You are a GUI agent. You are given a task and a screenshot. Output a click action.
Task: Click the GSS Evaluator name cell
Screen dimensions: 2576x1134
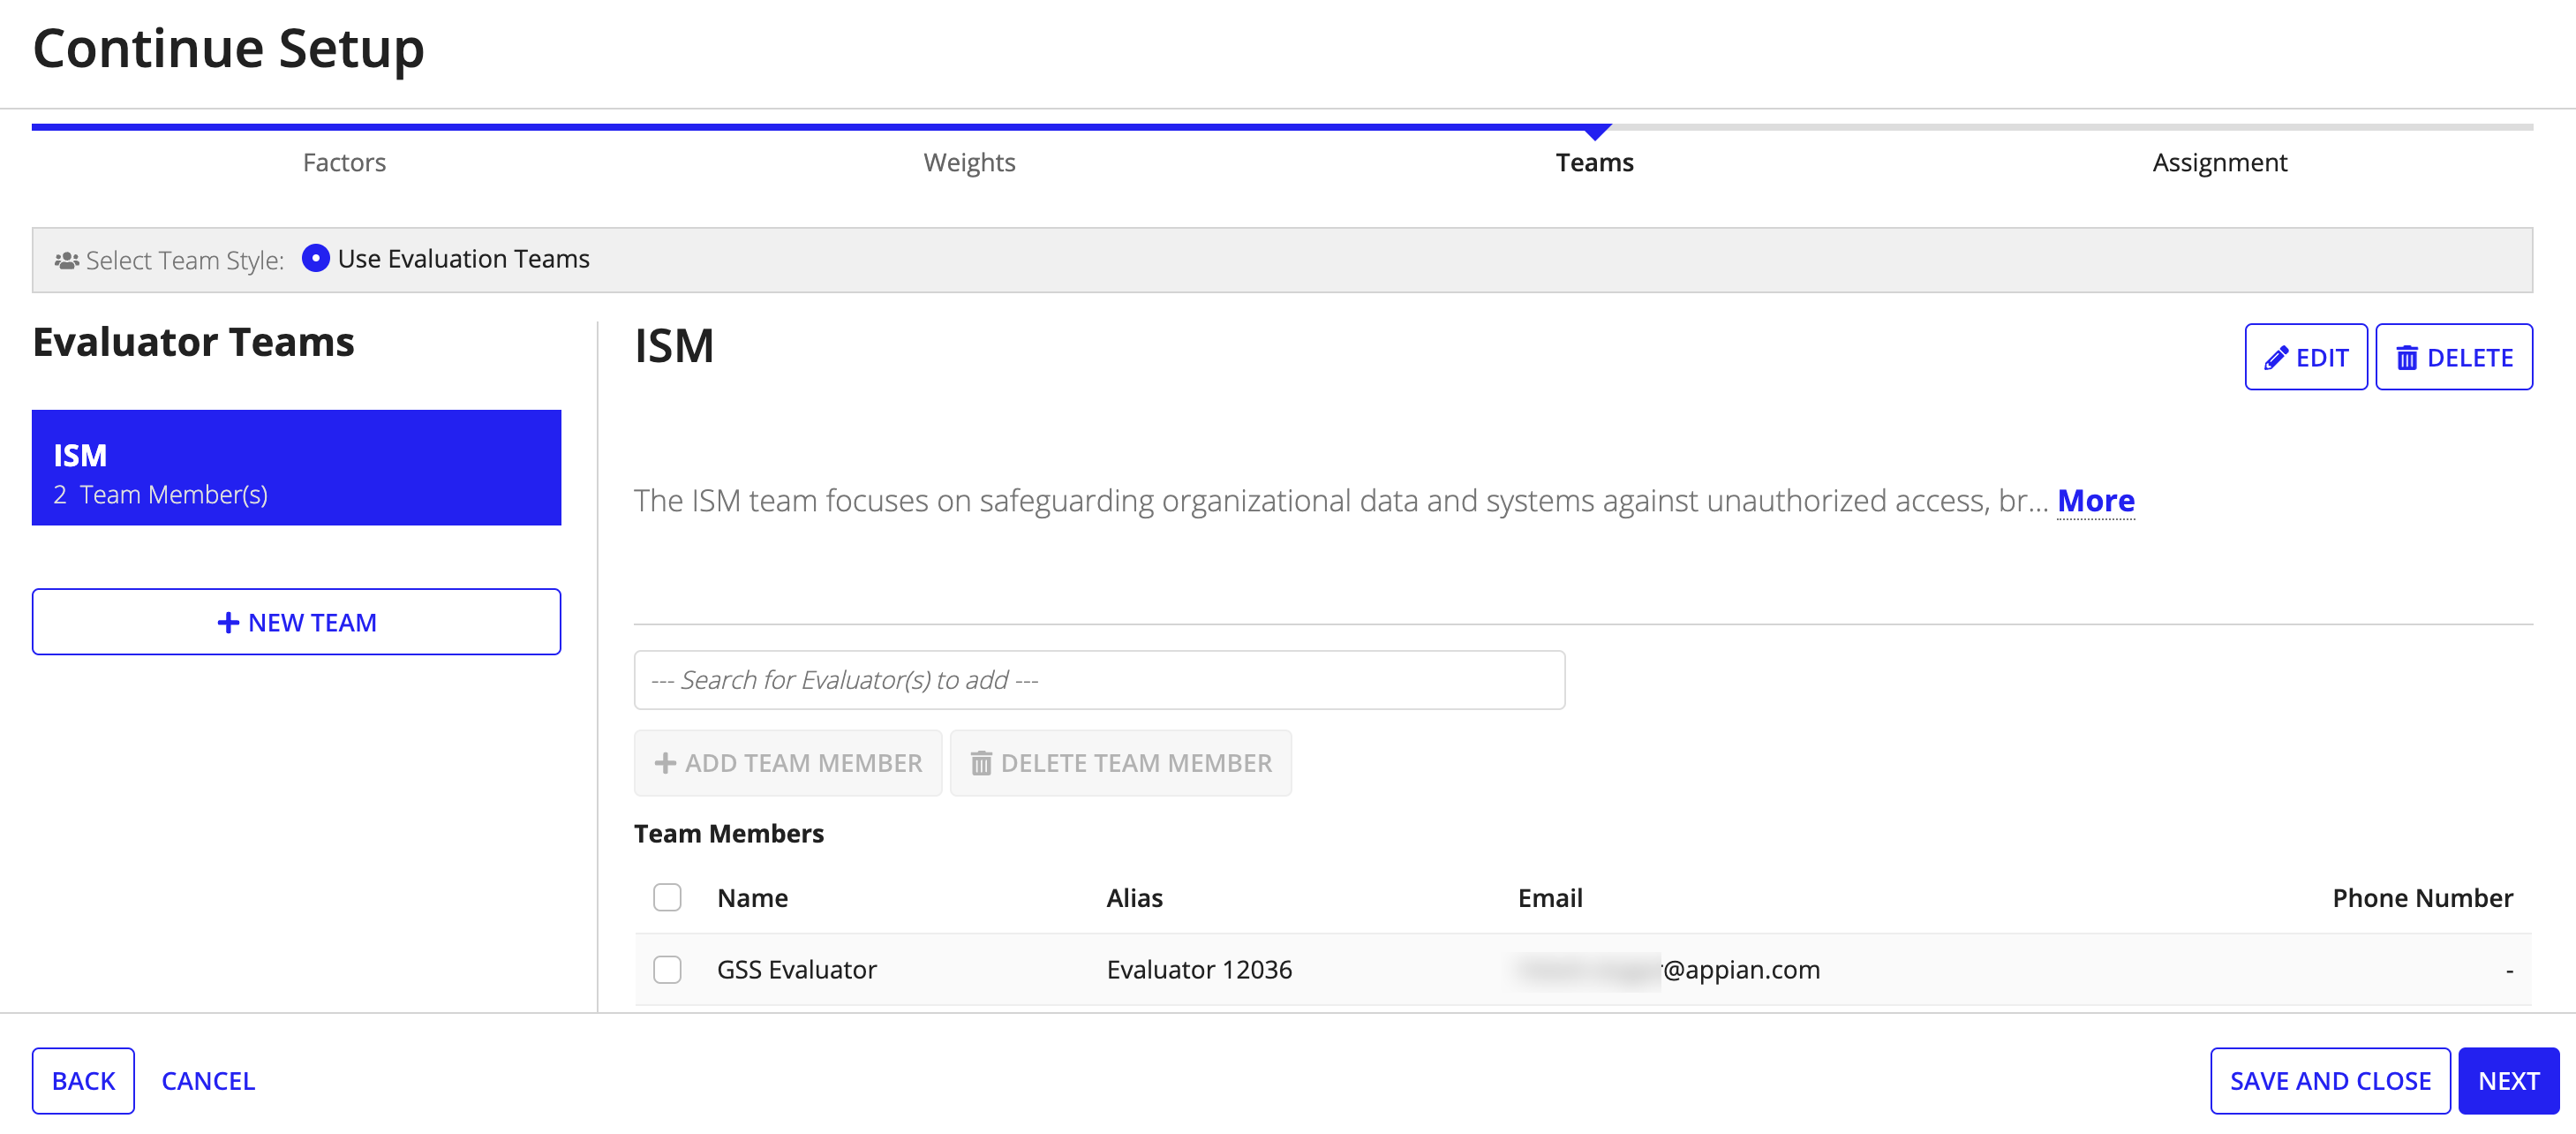[x=796, y=969]
